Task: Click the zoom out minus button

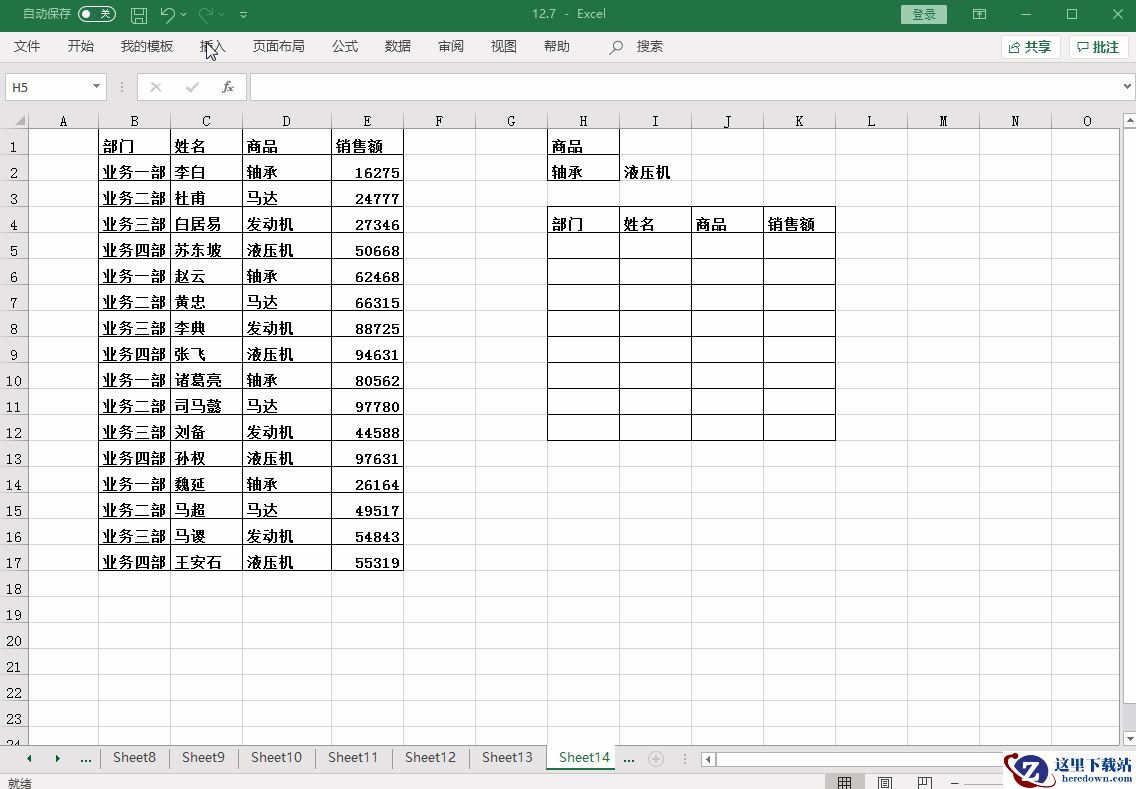Action: pos(955,782)
